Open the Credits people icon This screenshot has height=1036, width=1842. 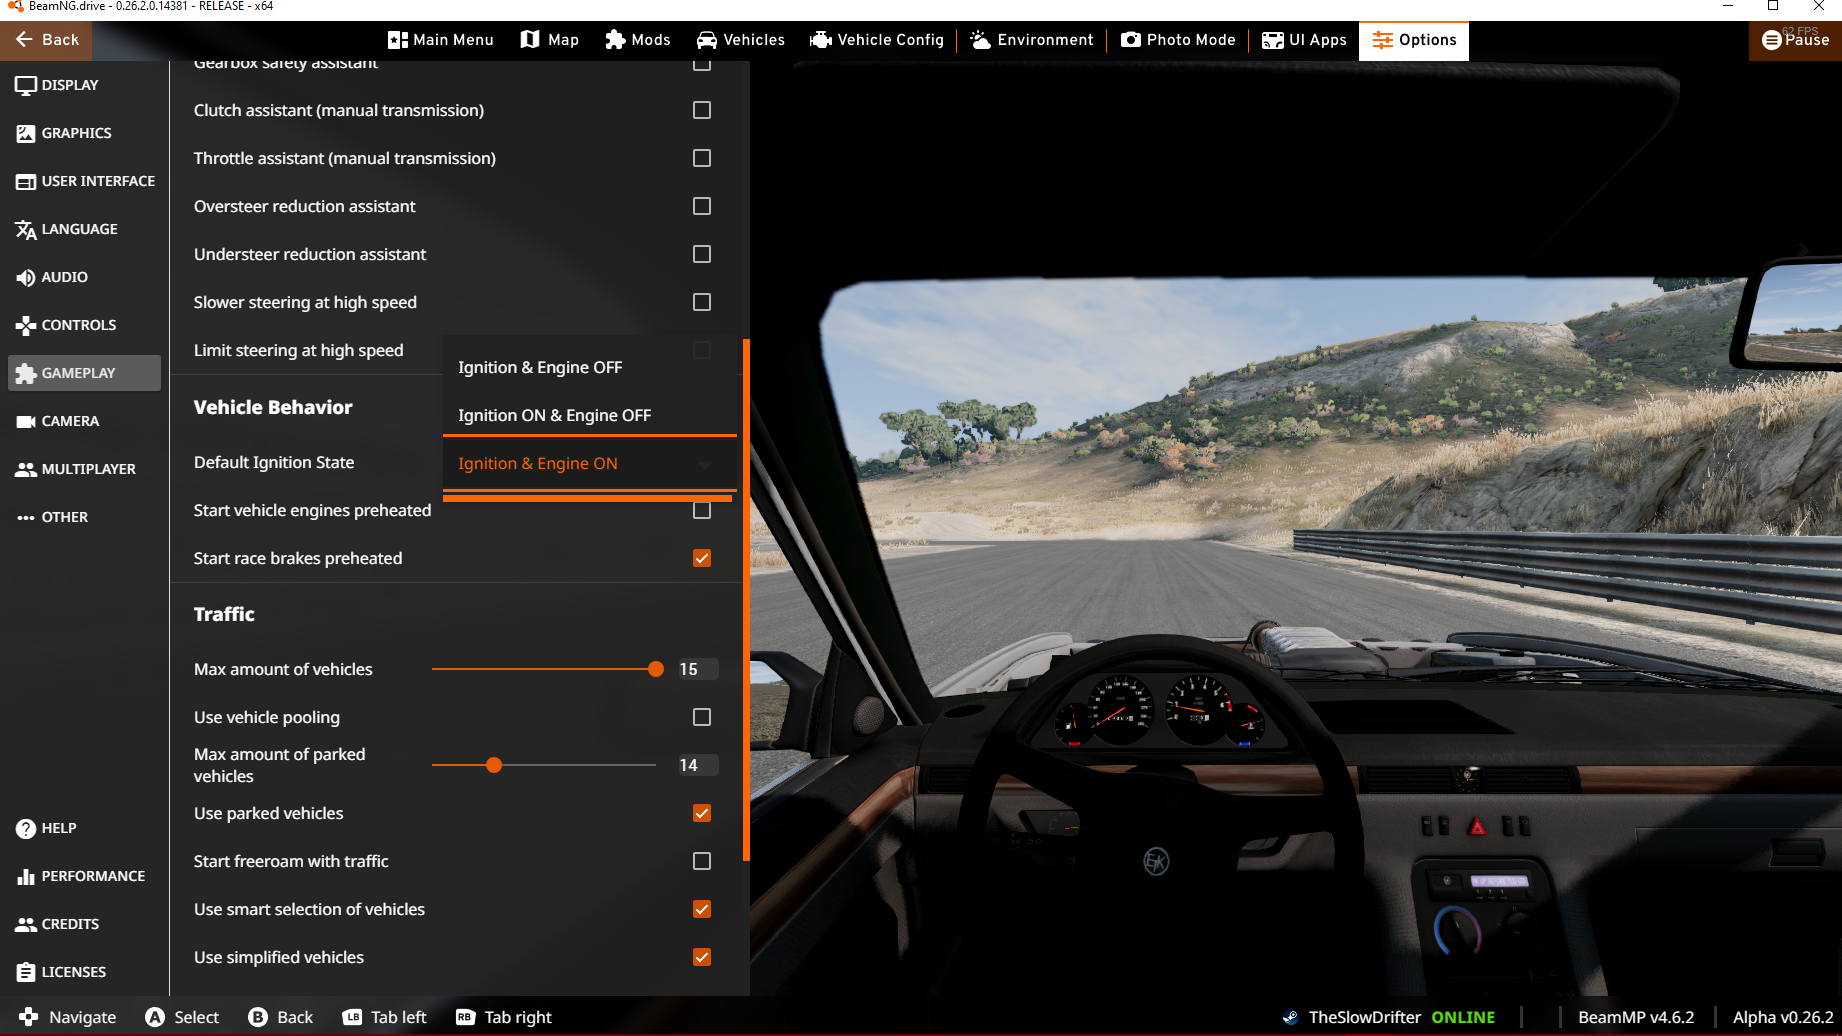26,924
